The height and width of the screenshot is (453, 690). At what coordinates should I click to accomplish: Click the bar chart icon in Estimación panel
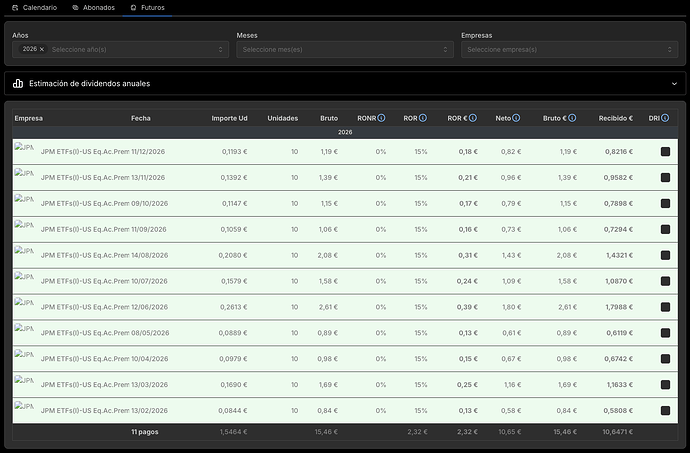19,84
